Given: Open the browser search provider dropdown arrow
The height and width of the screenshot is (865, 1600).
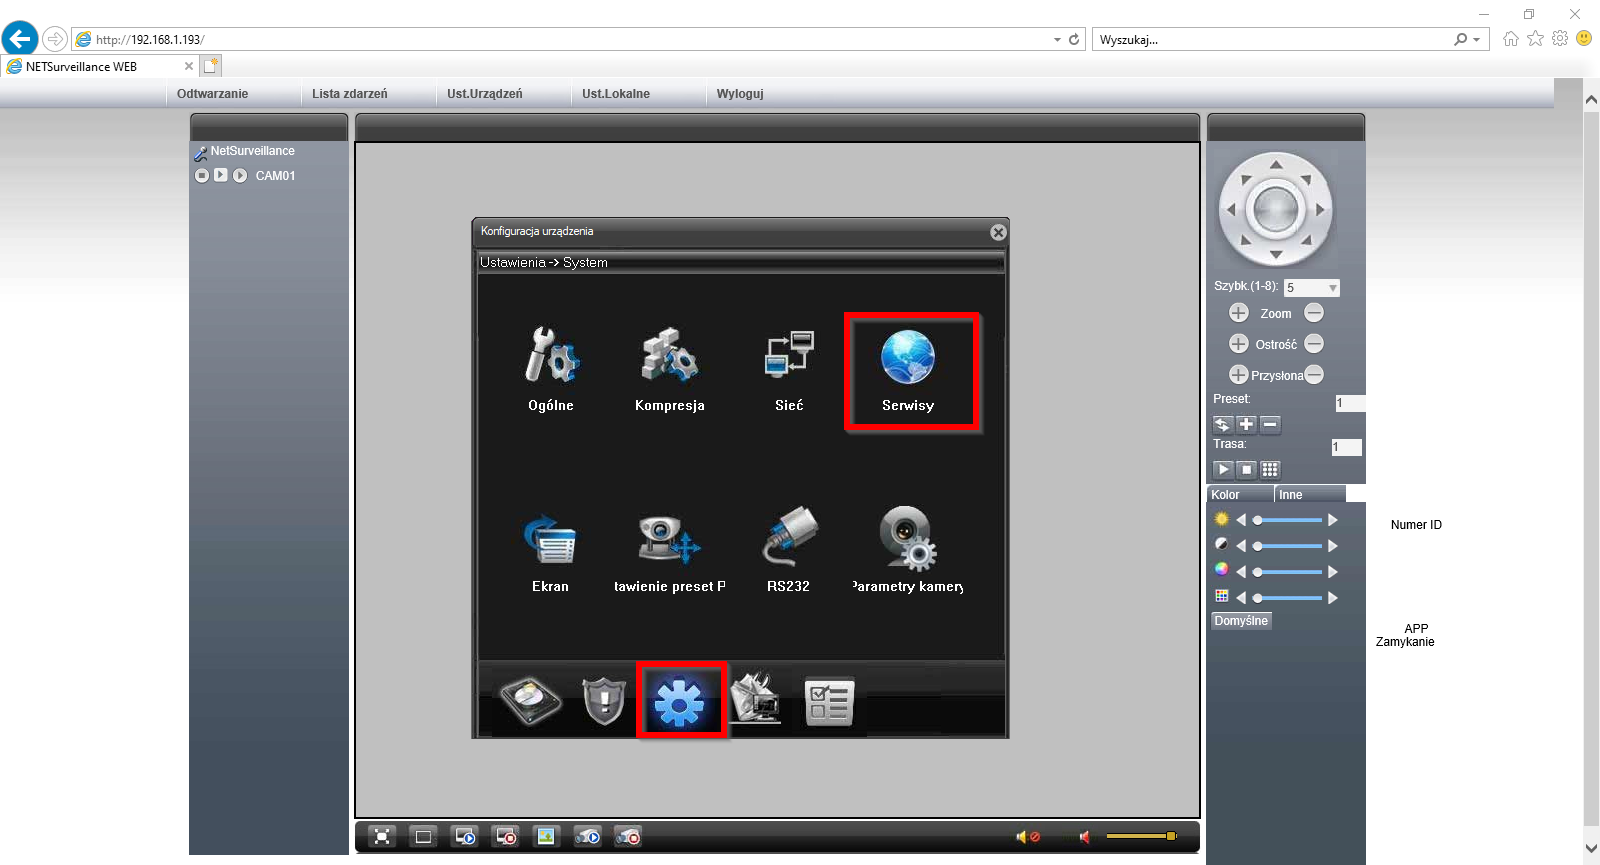Looking at the screenshot, I should point(1476,40).
